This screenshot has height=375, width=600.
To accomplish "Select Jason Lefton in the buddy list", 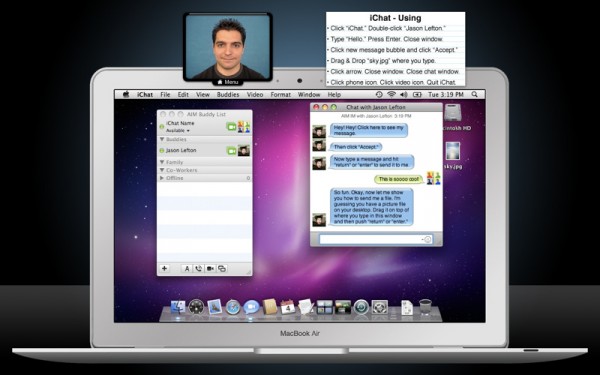I will [x=205, y=151].
